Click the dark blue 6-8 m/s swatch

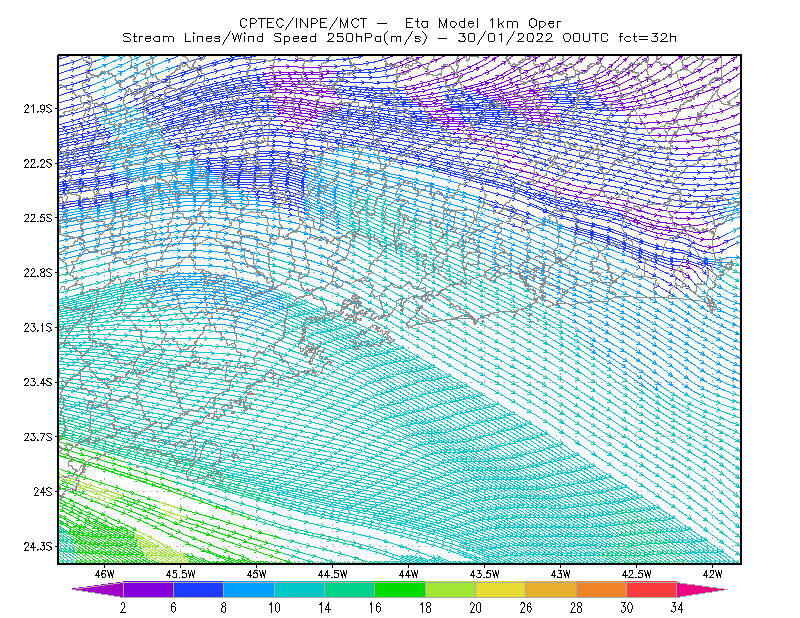(x=198, y=589)
